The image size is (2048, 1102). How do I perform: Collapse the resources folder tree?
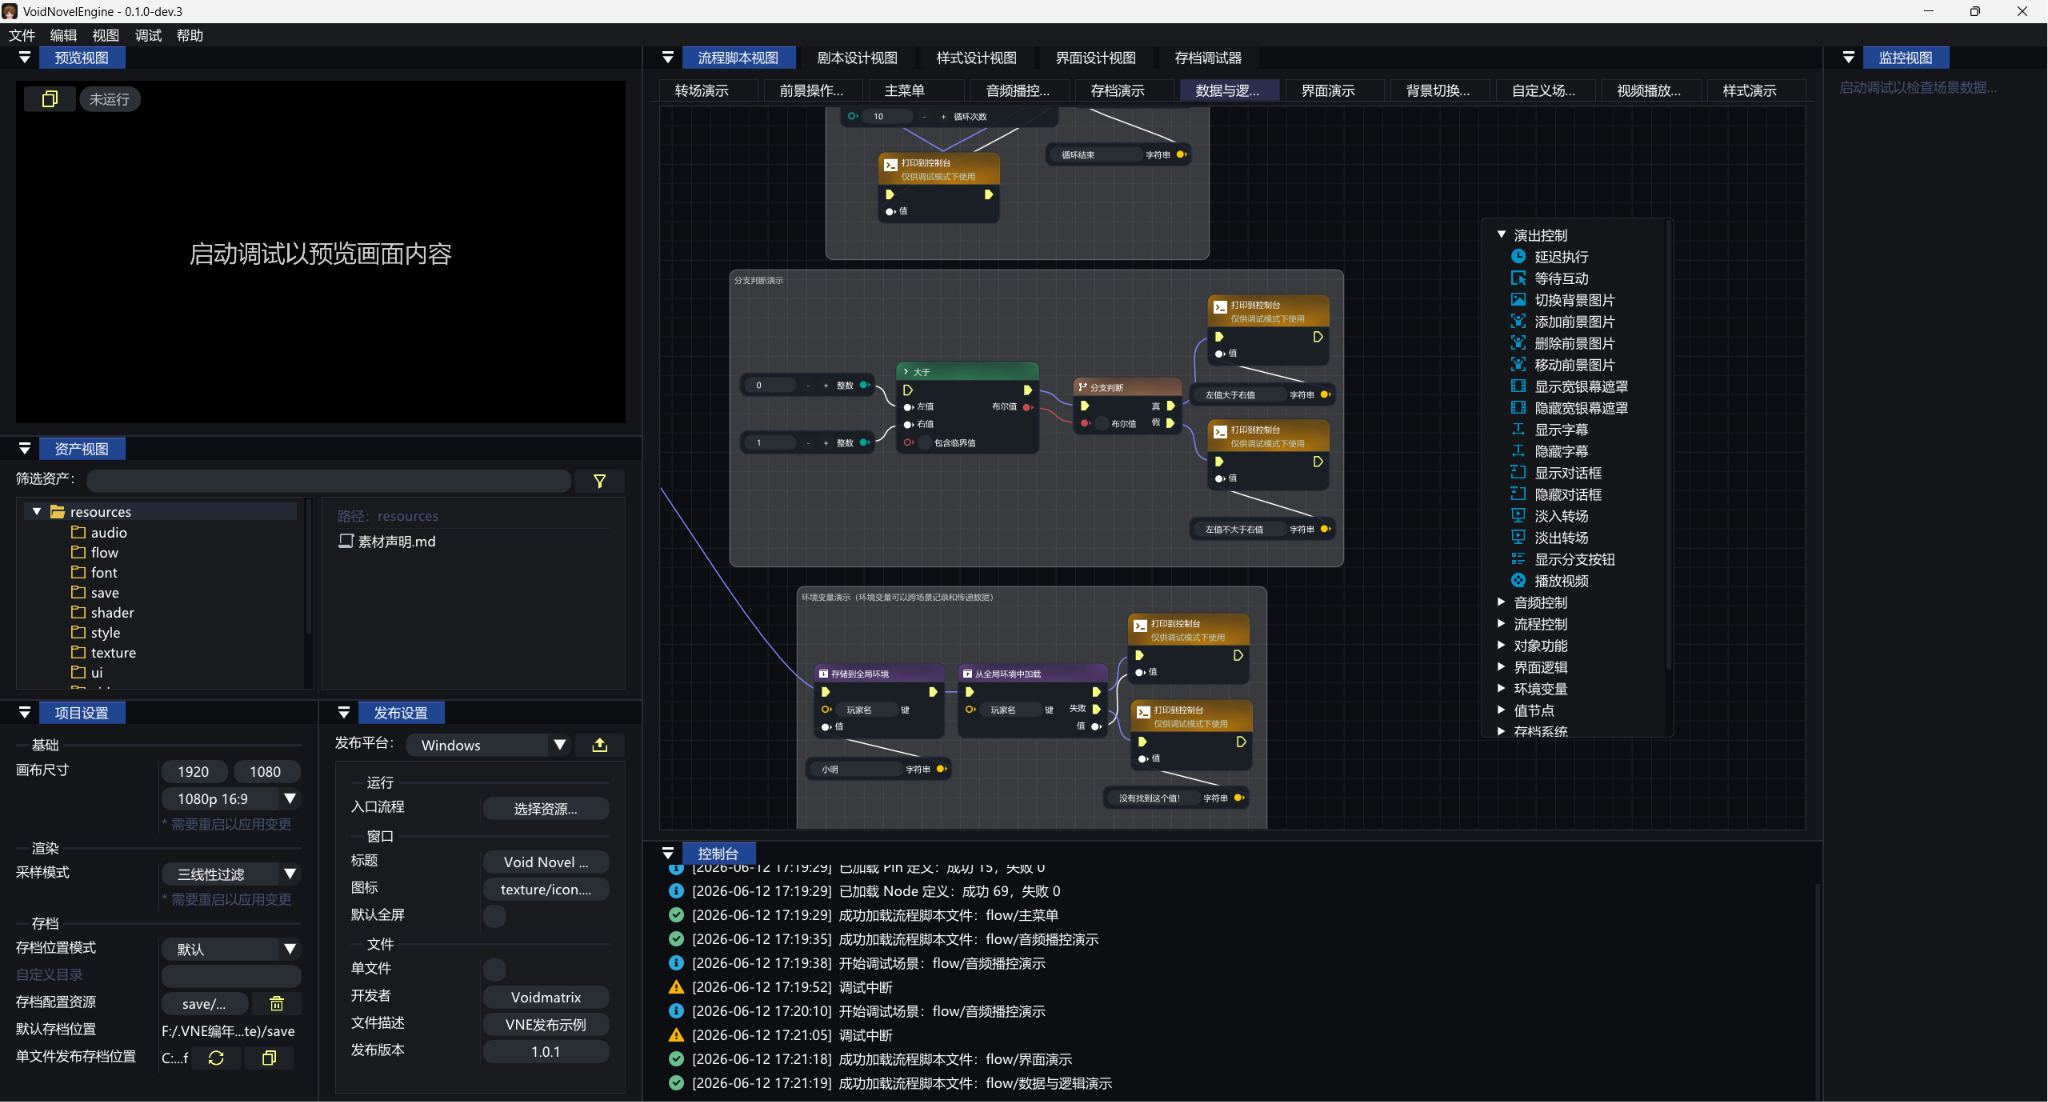pyautogui.click(x=37, y=511)
